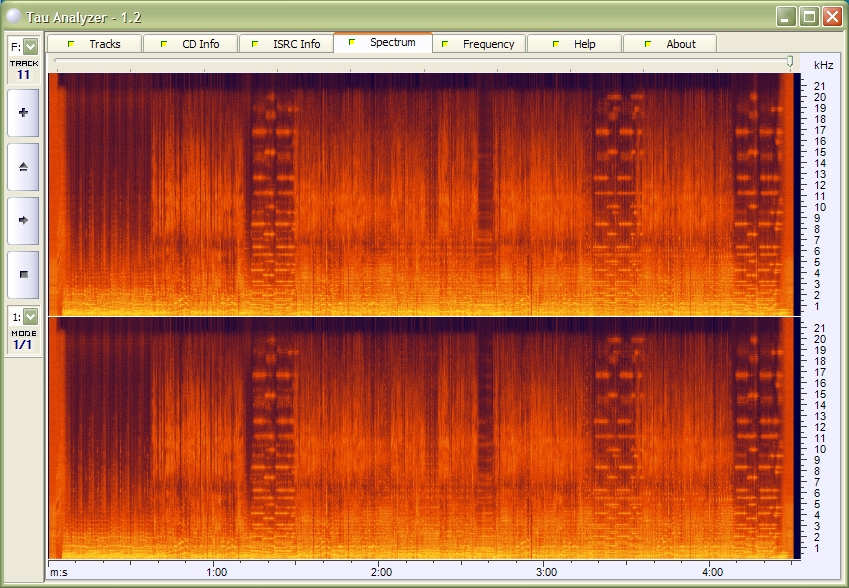Click the lower channel spectrogram
Screen dimensions: 849x588
(424, 437)
